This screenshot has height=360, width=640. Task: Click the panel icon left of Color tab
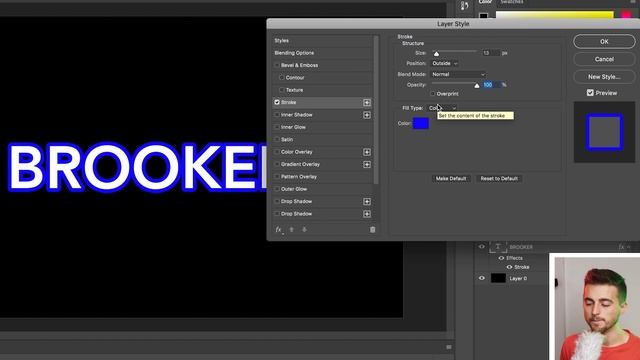(464, 6)
